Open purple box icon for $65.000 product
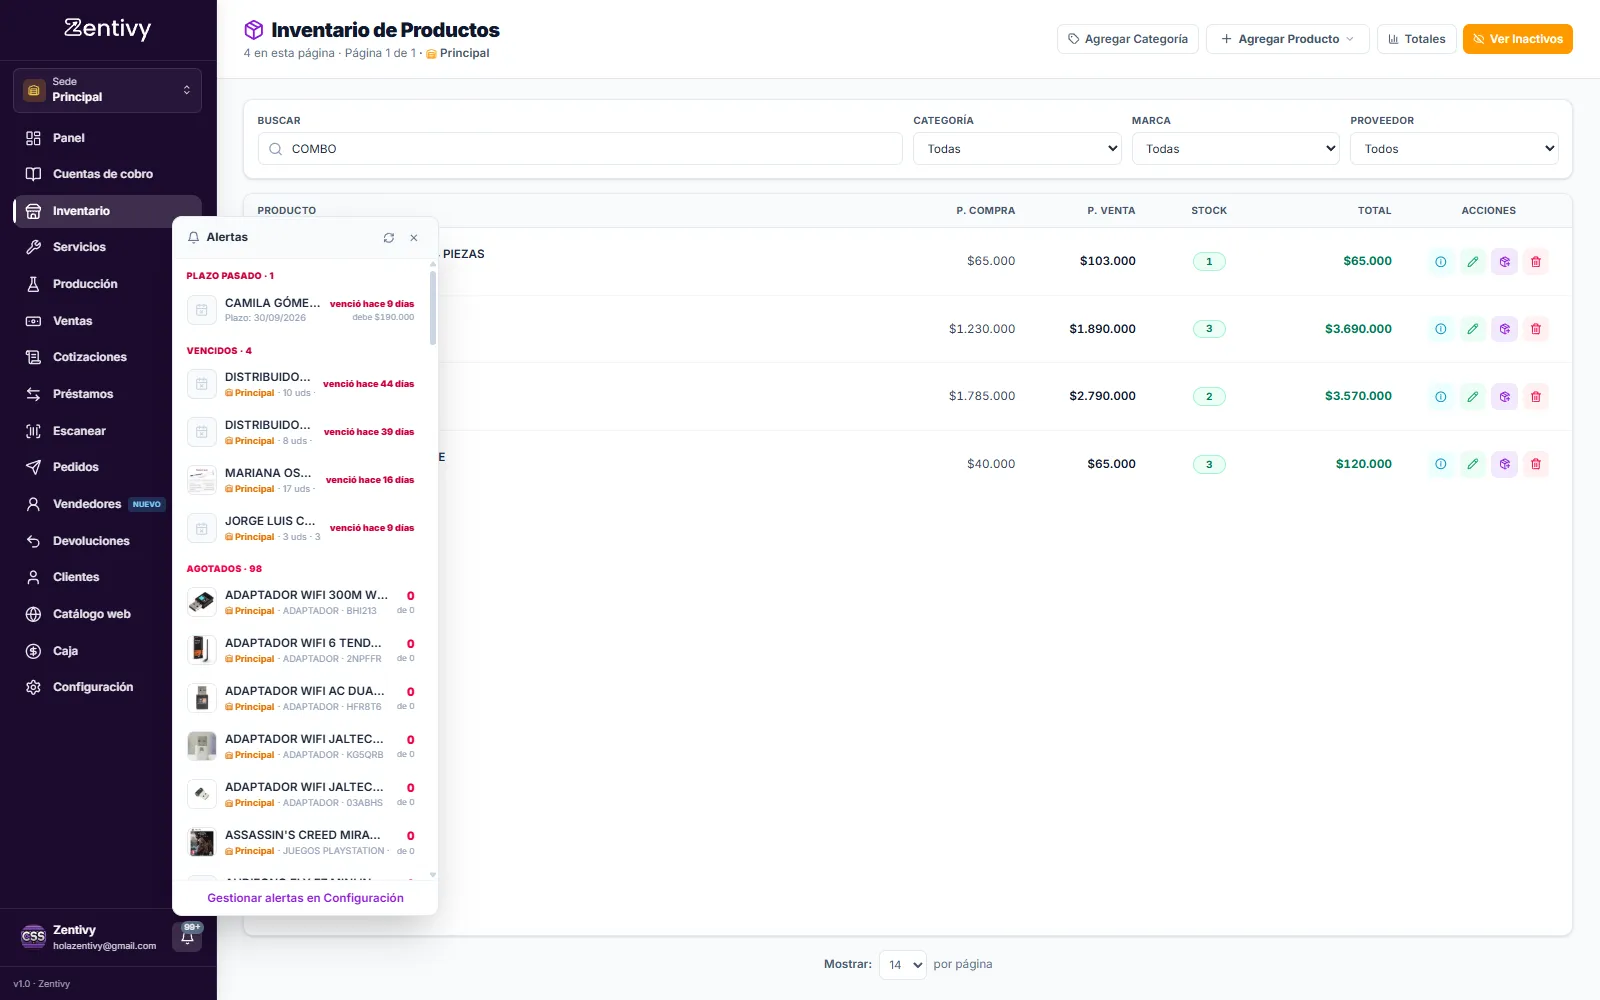1600x1000 pixels. [1504, 464]
